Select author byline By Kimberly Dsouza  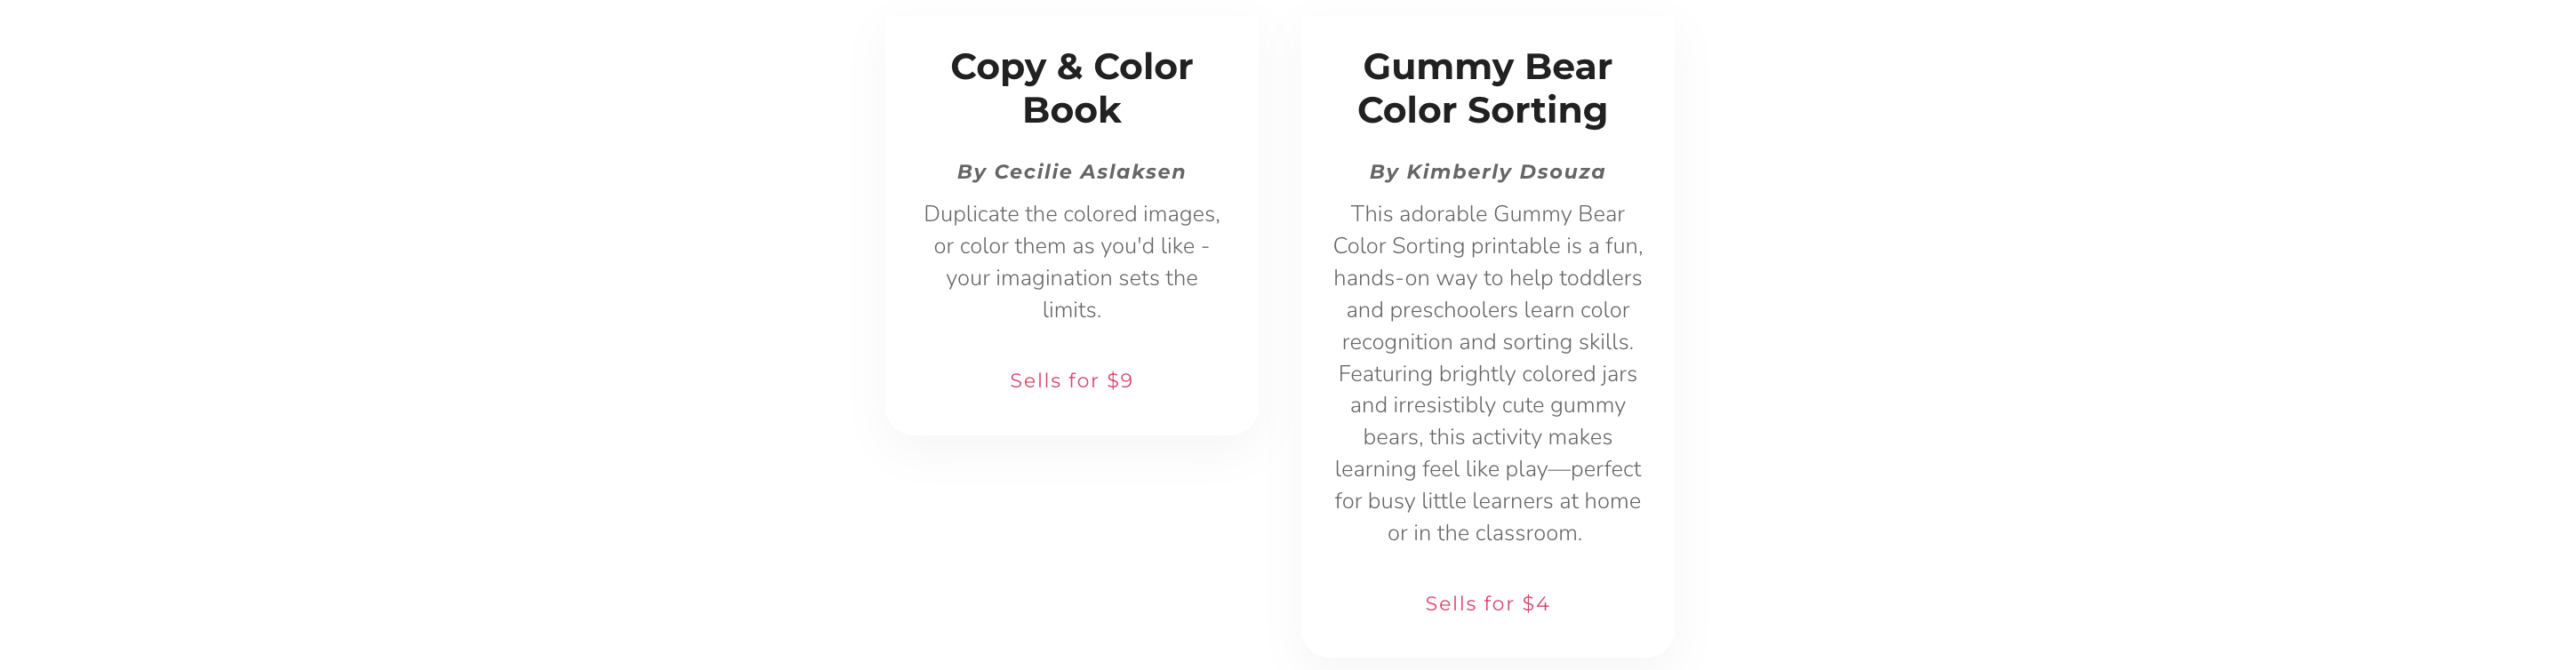[x=1486, y=172]
